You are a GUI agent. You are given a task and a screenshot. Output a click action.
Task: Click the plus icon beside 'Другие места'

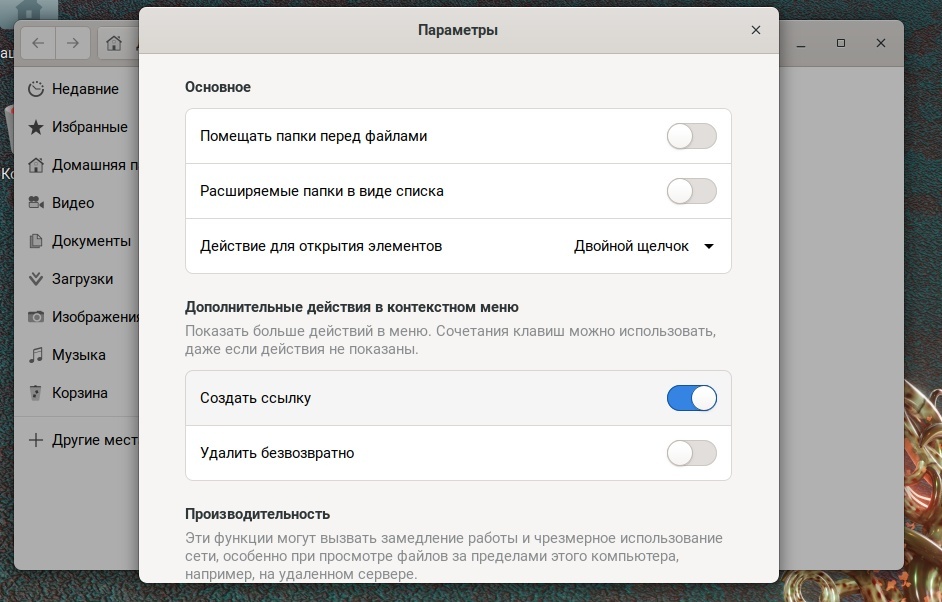click(x=36, y=440)
